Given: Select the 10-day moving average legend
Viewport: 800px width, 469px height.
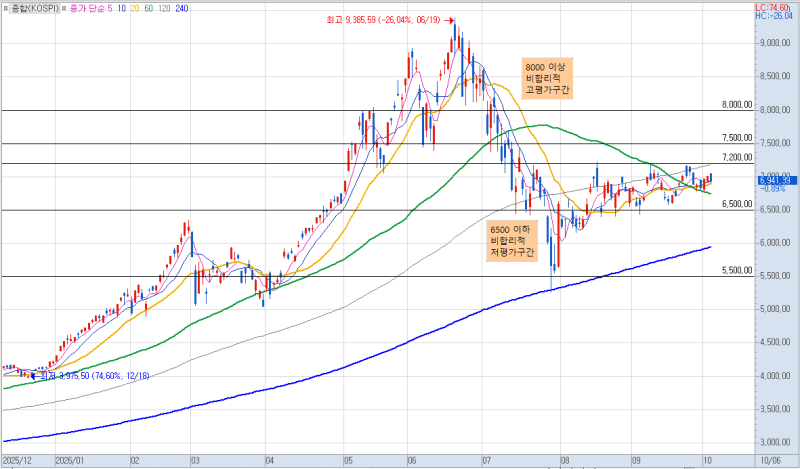Looking at the screenshot, I should click(x=122, y=8).
